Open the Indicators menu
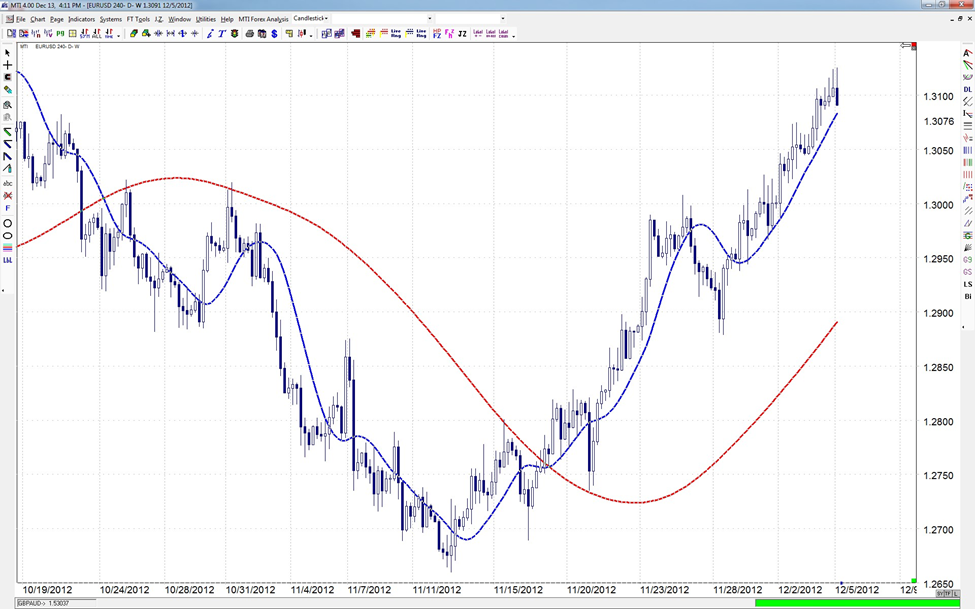The image size is (975, 609). coord(81,19)
